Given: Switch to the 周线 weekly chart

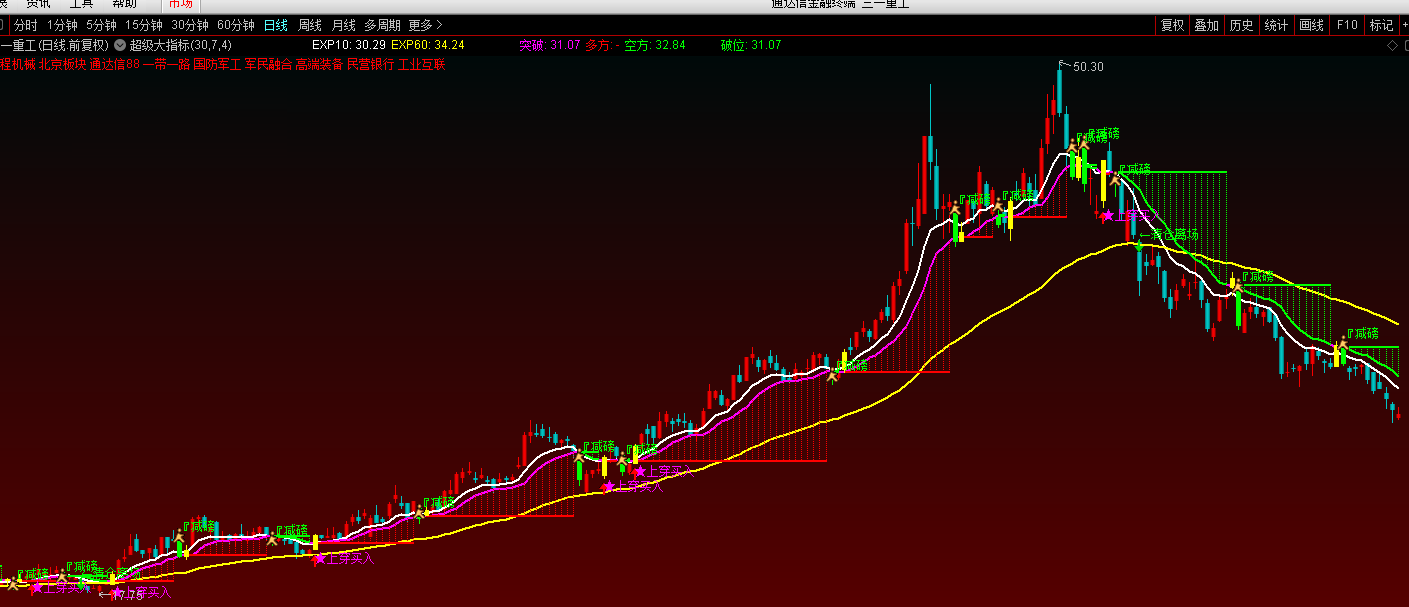Looking at the screenshot, I should 310,25.
